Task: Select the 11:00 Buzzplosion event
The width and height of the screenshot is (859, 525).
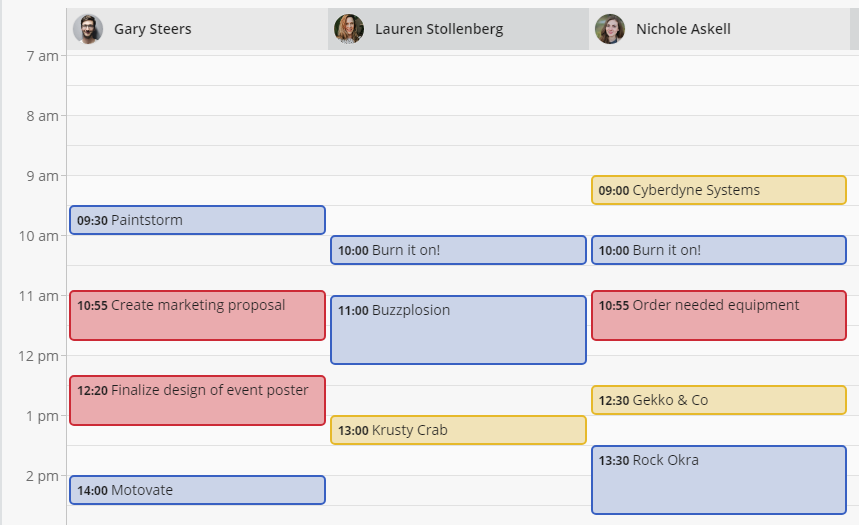Action: 458,329
